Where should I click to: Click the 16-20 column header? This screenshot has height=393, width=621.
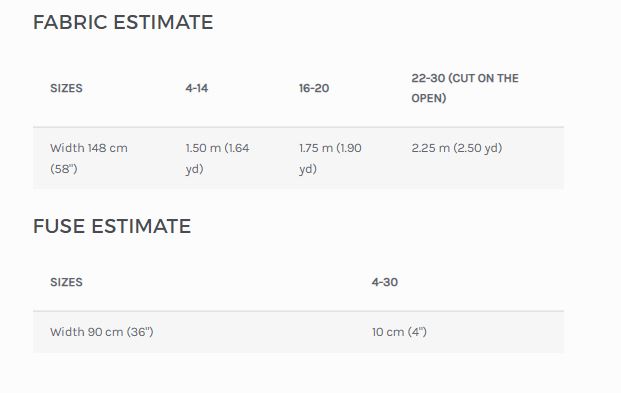coord(314,88)
